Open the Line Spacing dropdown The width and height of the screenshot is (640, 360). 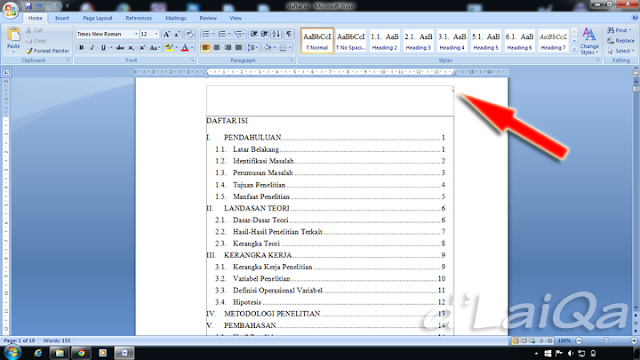pyautogui.click(x=252, y=48)
